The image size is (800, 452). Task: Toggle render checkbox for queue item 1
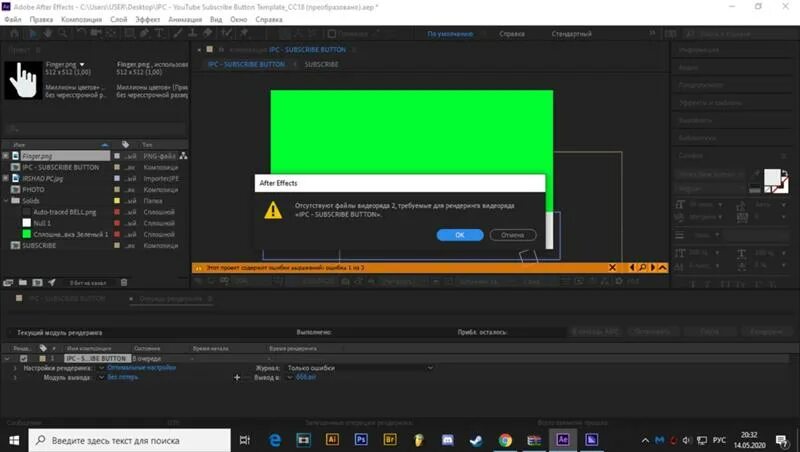(x=23, y=359)
